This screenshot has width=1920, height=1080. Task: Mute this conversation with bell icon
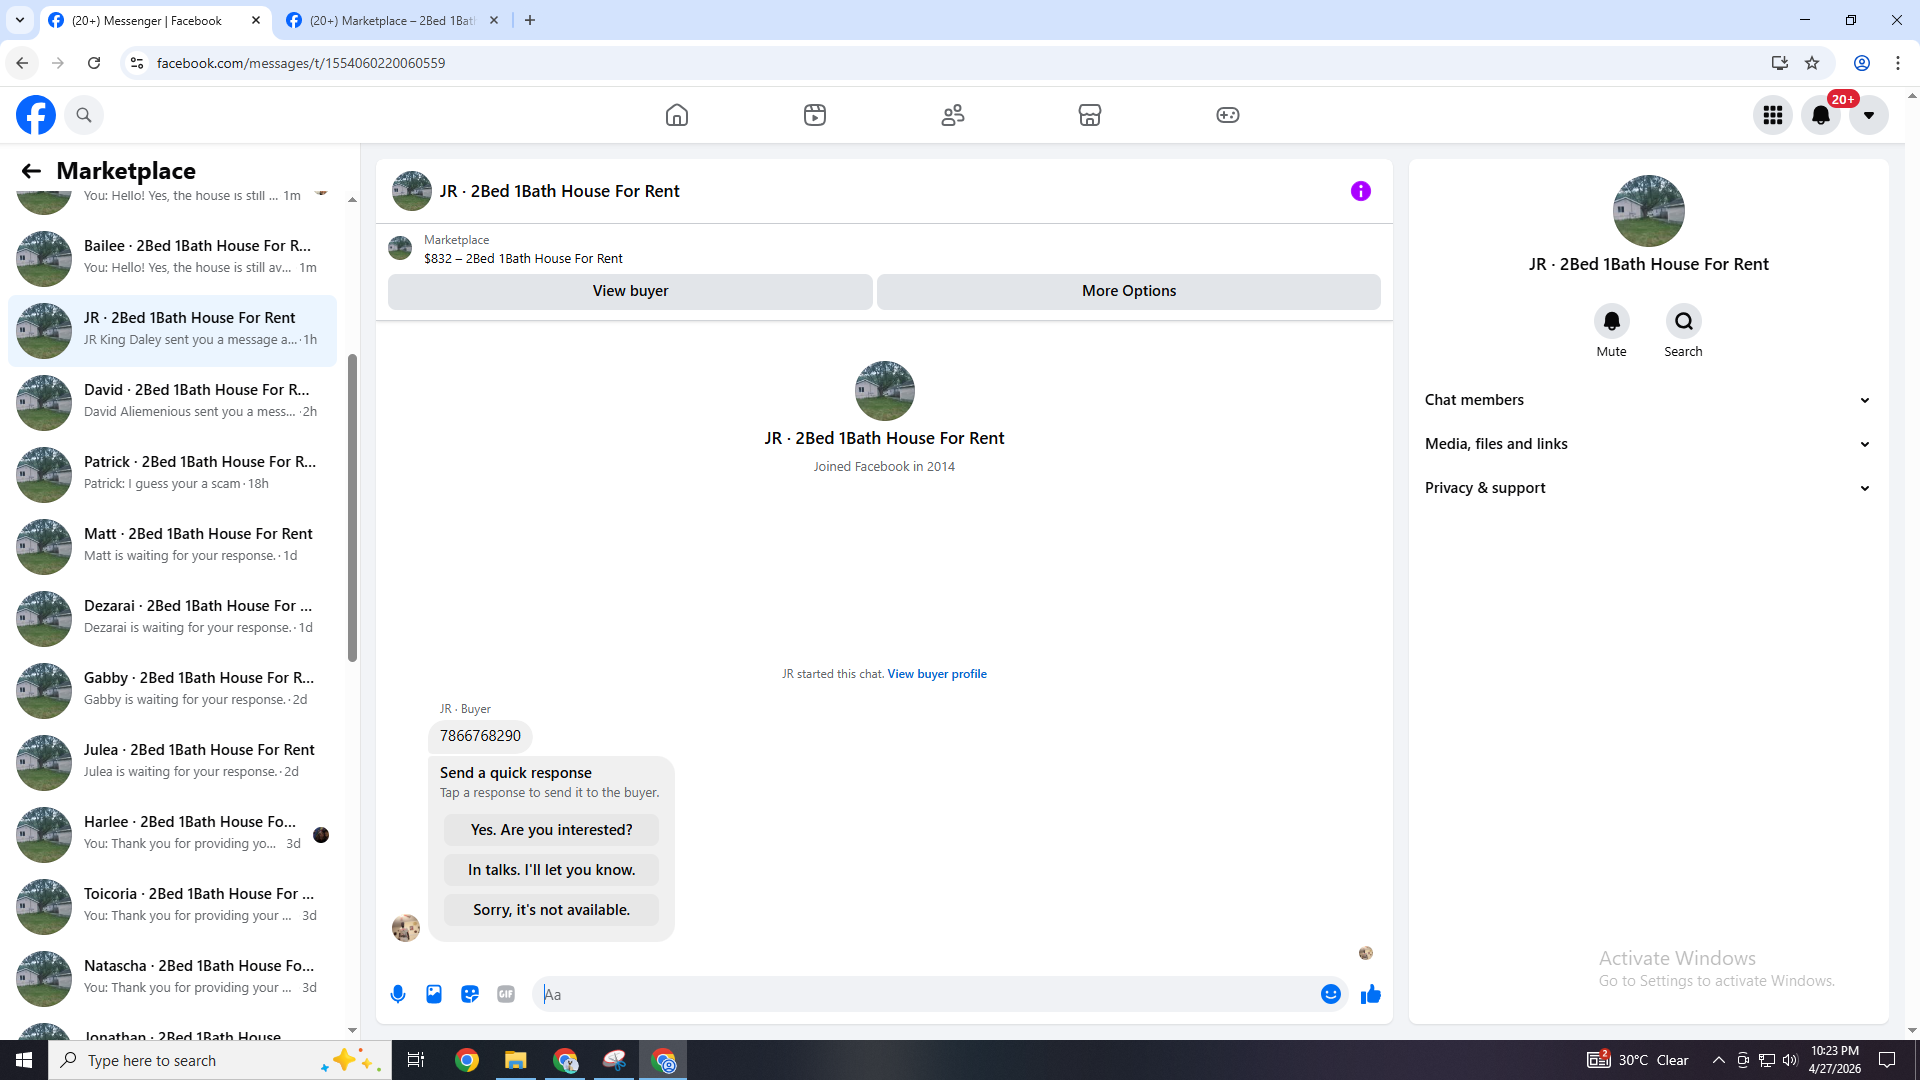(1612, 321)
